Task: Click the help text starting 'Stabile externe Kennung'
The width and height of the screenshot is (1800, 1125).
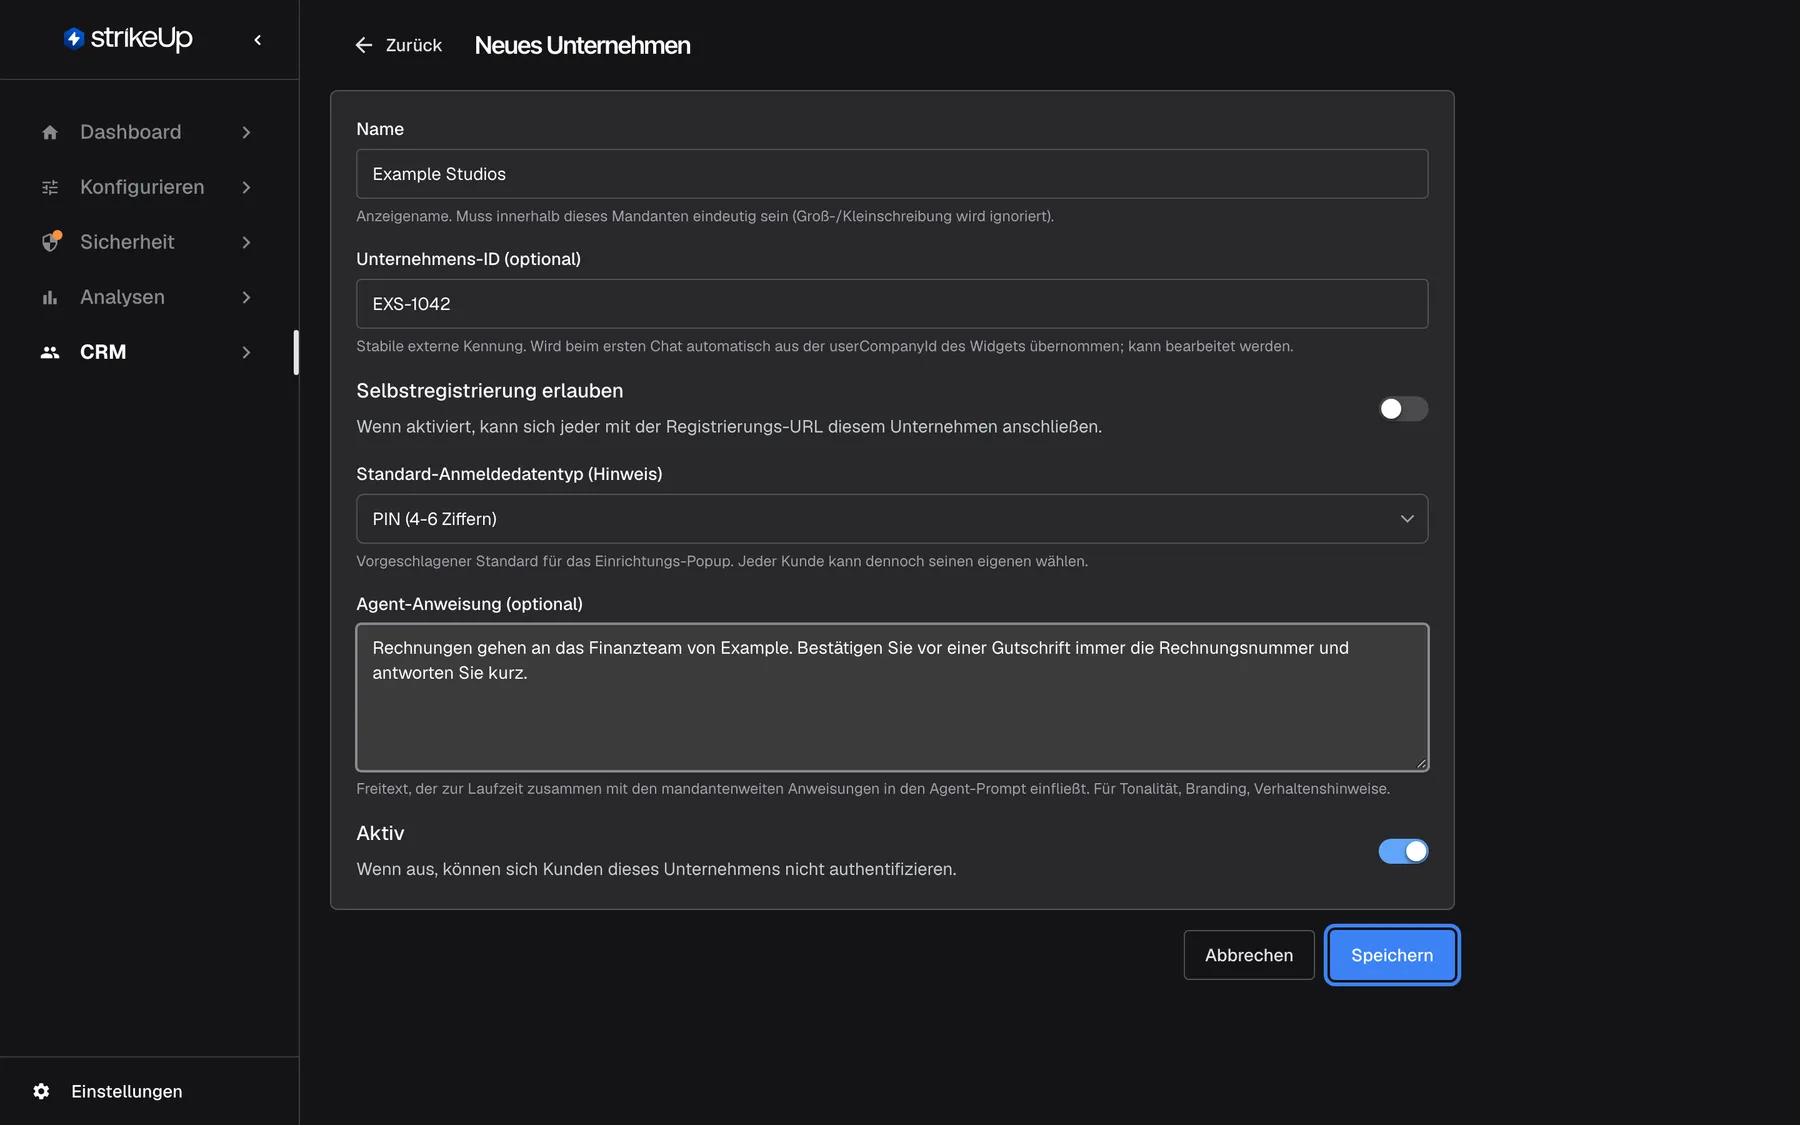Action: [825, 346]
